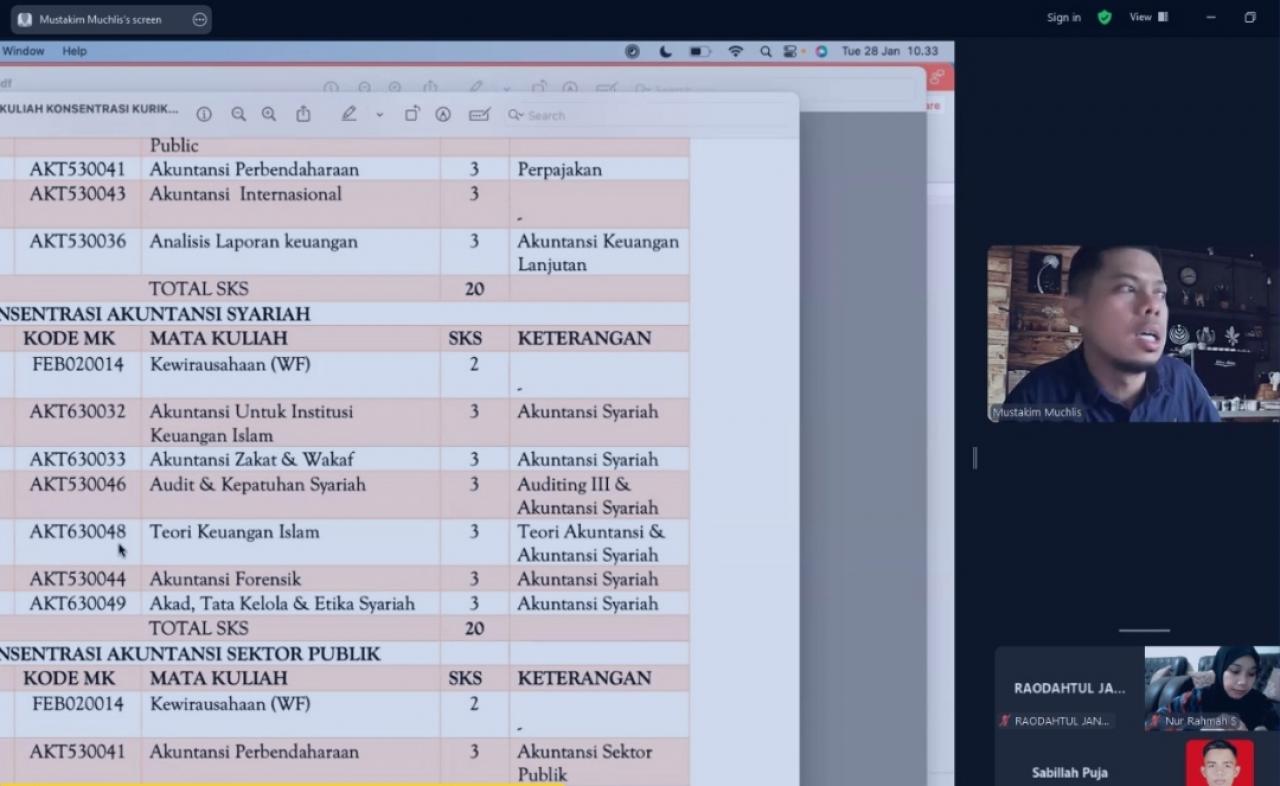Open the View layout options
This screenshot has width=1280, height=786.
[x=1148, y=17]
